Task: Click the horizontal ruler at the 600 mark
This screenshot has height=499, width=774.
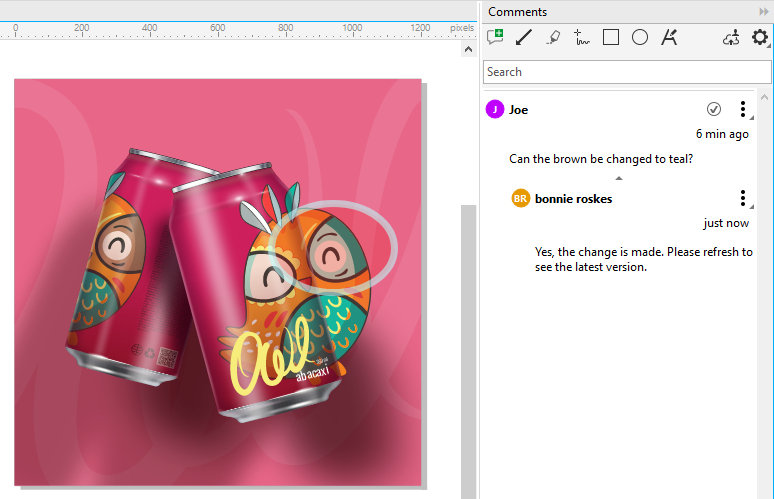Action: 218,29
